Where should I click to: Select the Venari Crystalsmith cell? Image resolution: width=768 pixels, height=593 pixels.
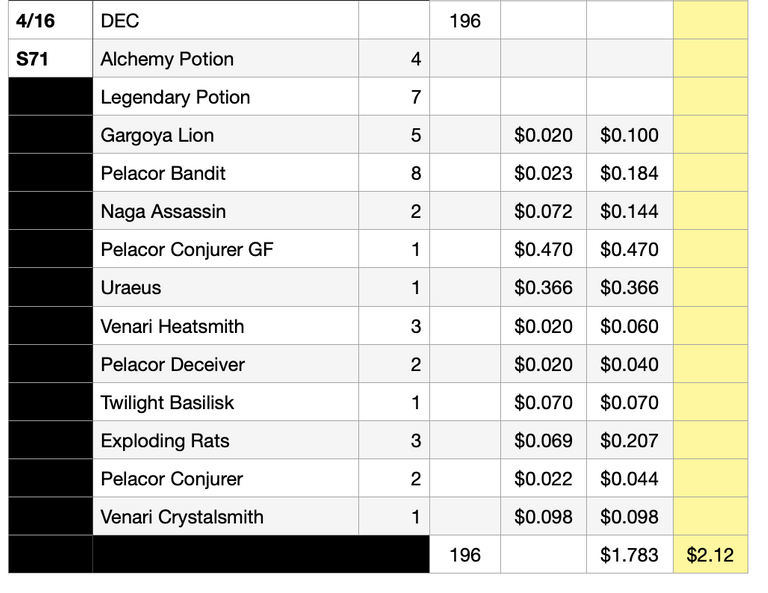pyautogui.click(x=225, y=517)
